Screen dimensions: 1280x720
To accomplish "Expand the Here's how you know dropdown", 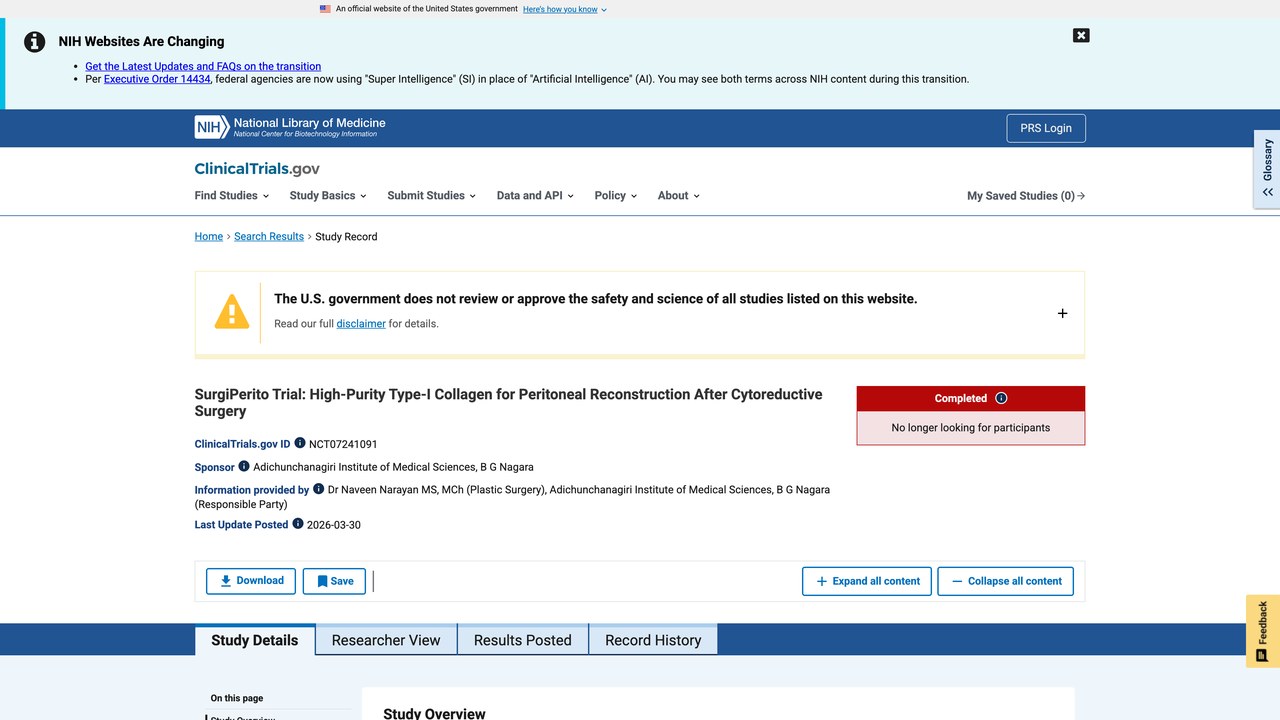I will click(x=564, y=9).
